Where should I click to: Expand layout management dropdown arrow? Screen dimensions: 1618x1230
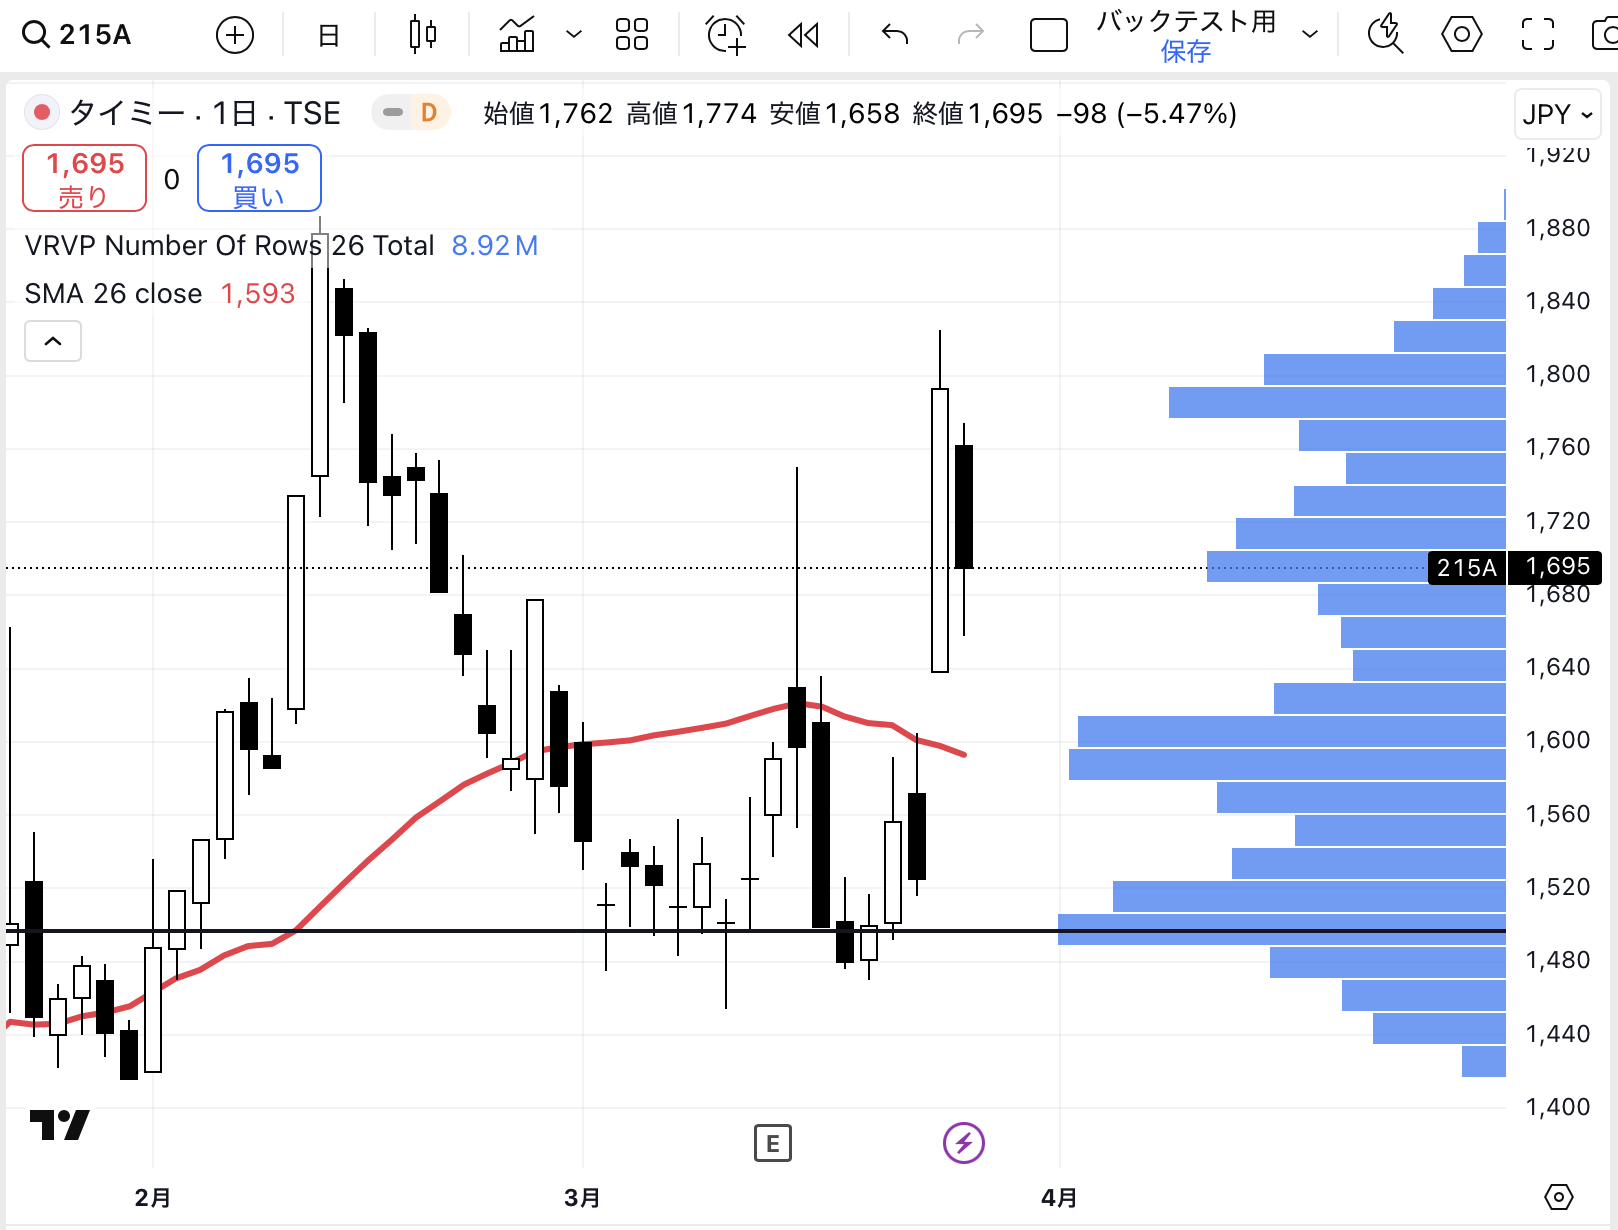click(x=1310, y=35)
